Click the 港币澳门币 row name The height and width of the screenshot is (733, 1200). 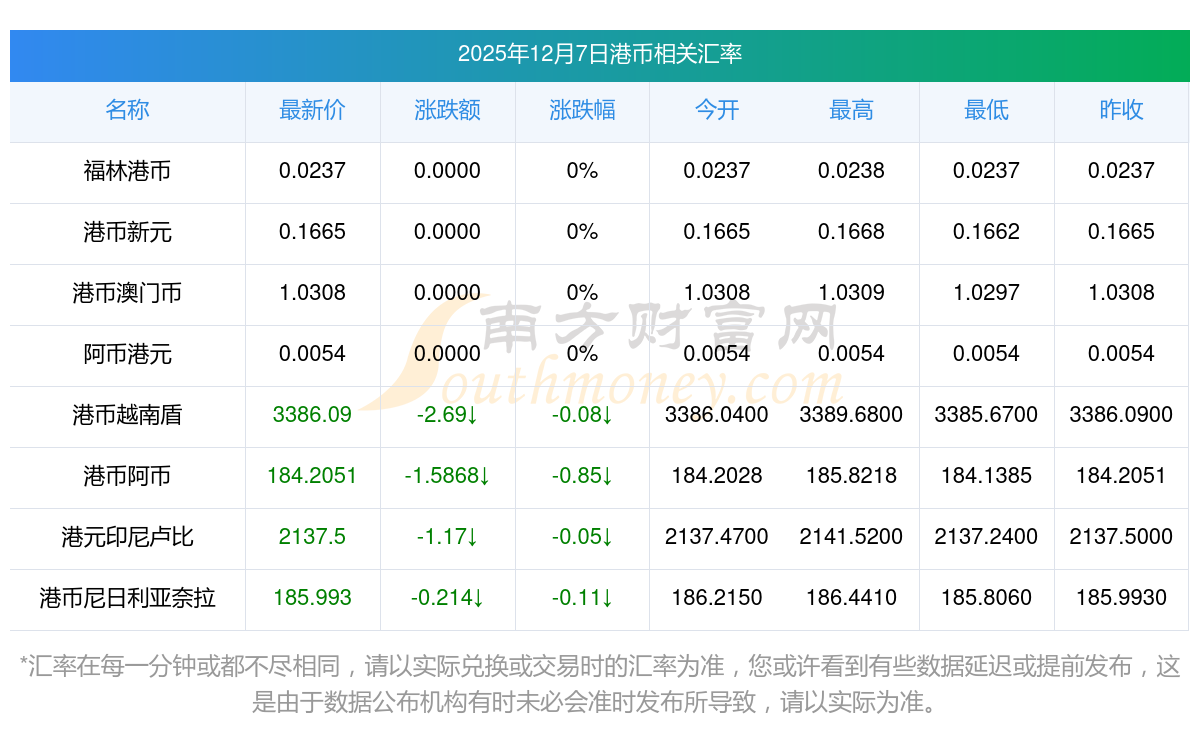[127, 293]
